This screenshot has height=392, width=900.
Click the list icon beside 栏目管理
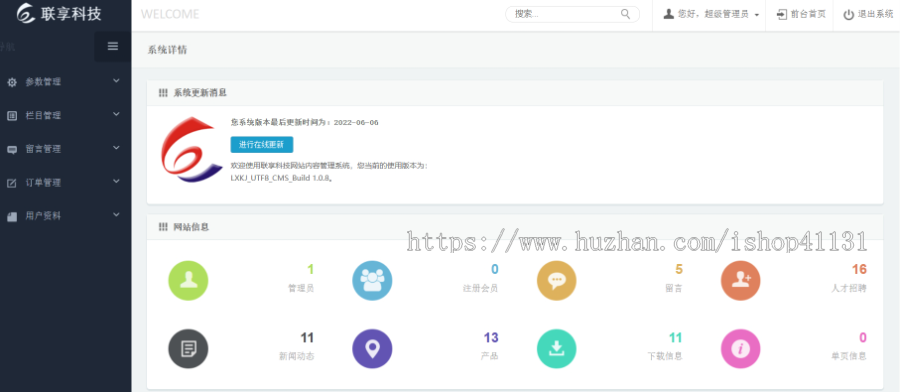pos(11,115)
